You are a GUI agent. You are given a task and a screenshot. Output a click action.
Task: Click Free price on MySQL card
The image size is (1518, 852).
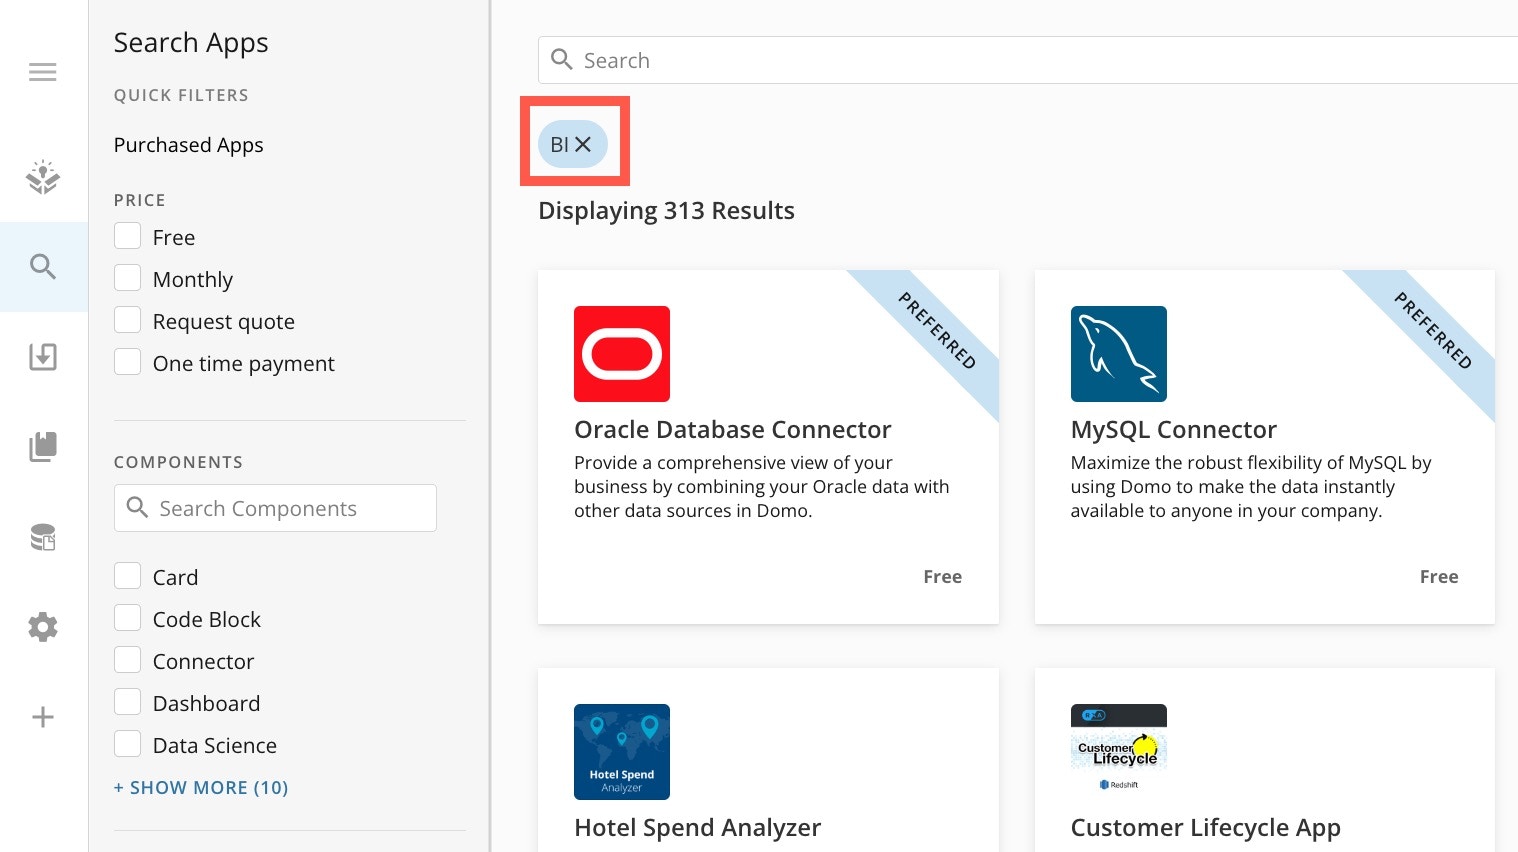pyautogui.click(x=1439, y=577)
